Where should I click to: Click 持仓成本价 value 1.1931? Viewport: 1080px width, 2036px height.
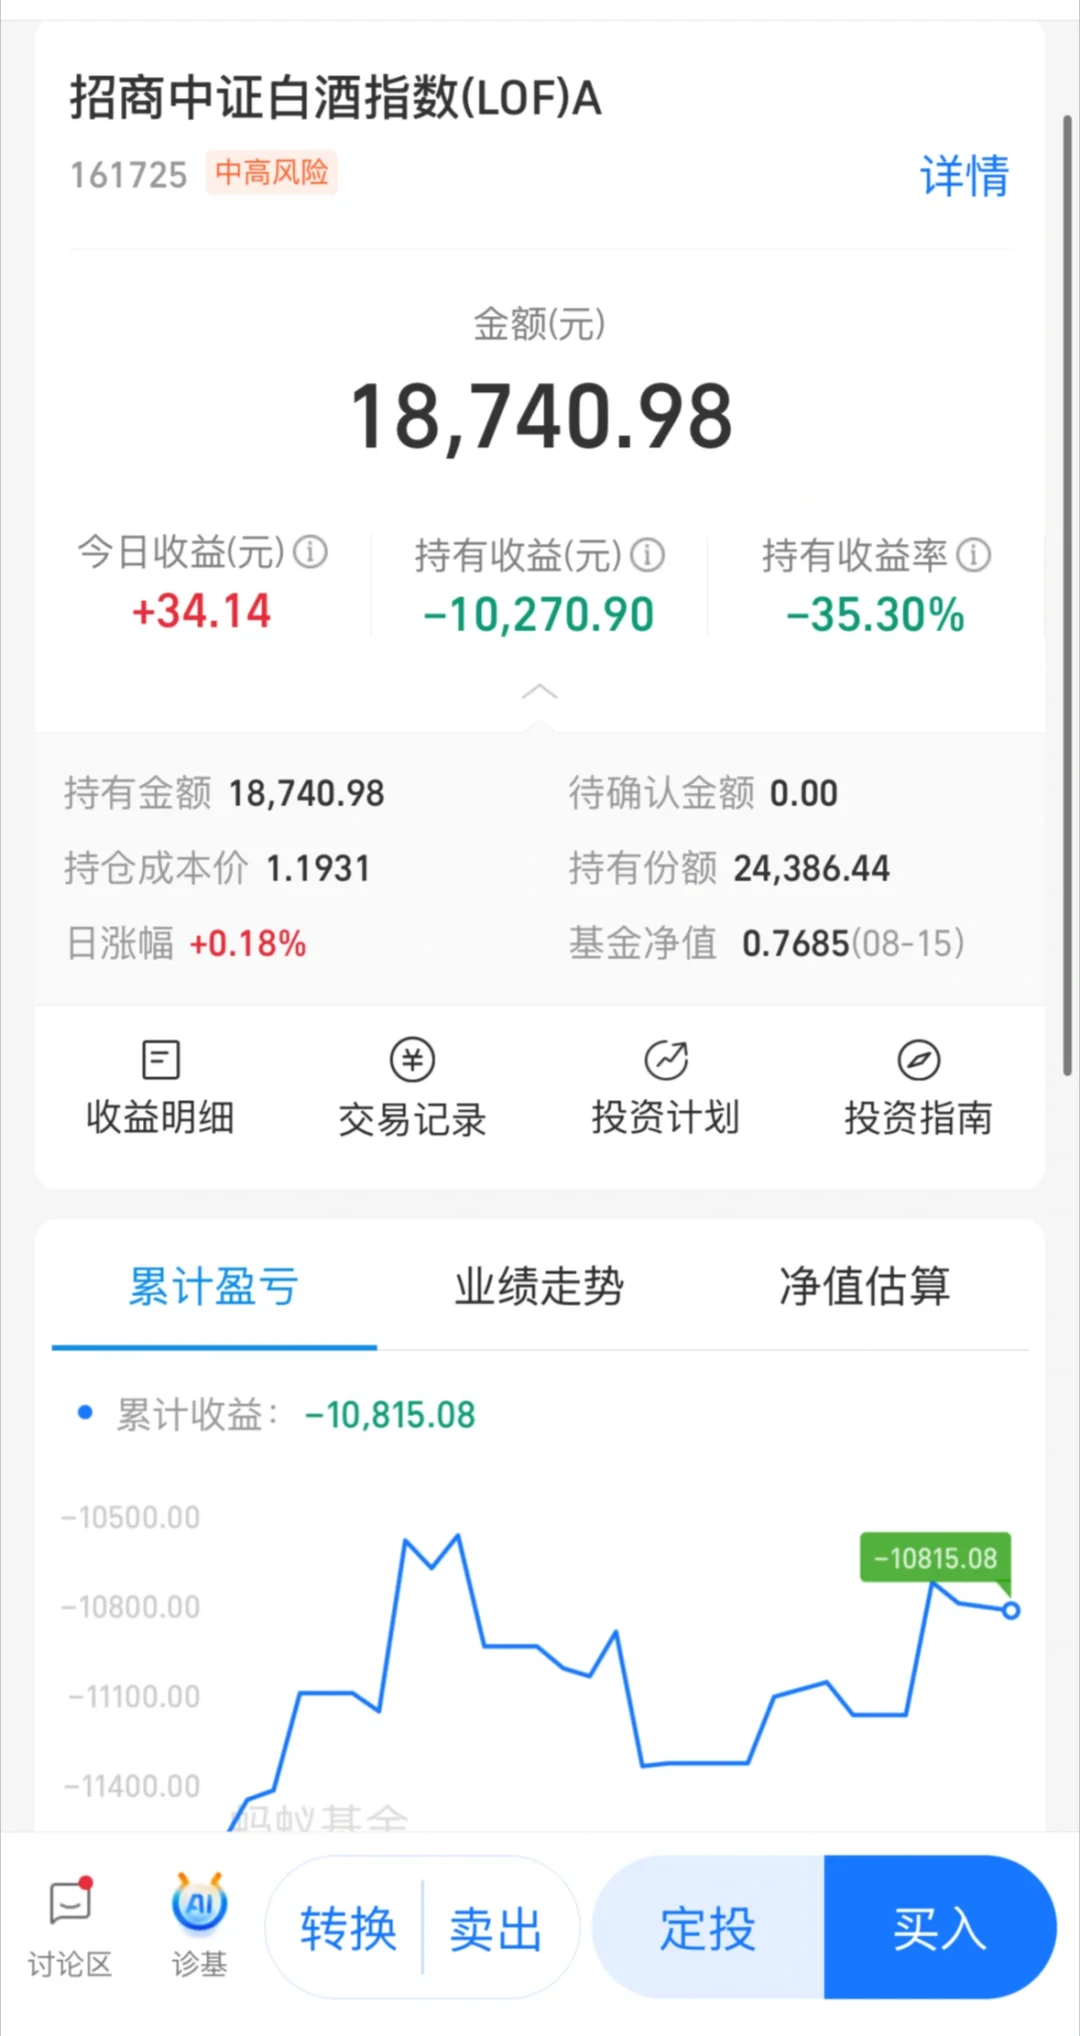tap(318, 868)
